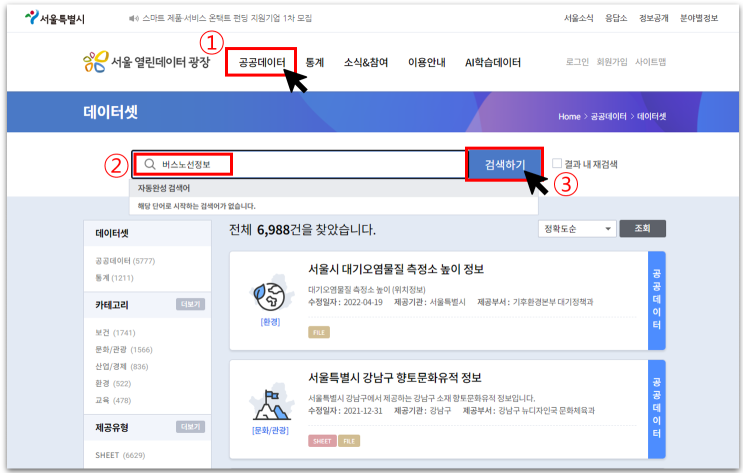Click the search field containing 버스노선정보
The height and width of the screenshot is (473, 743).
299,164
